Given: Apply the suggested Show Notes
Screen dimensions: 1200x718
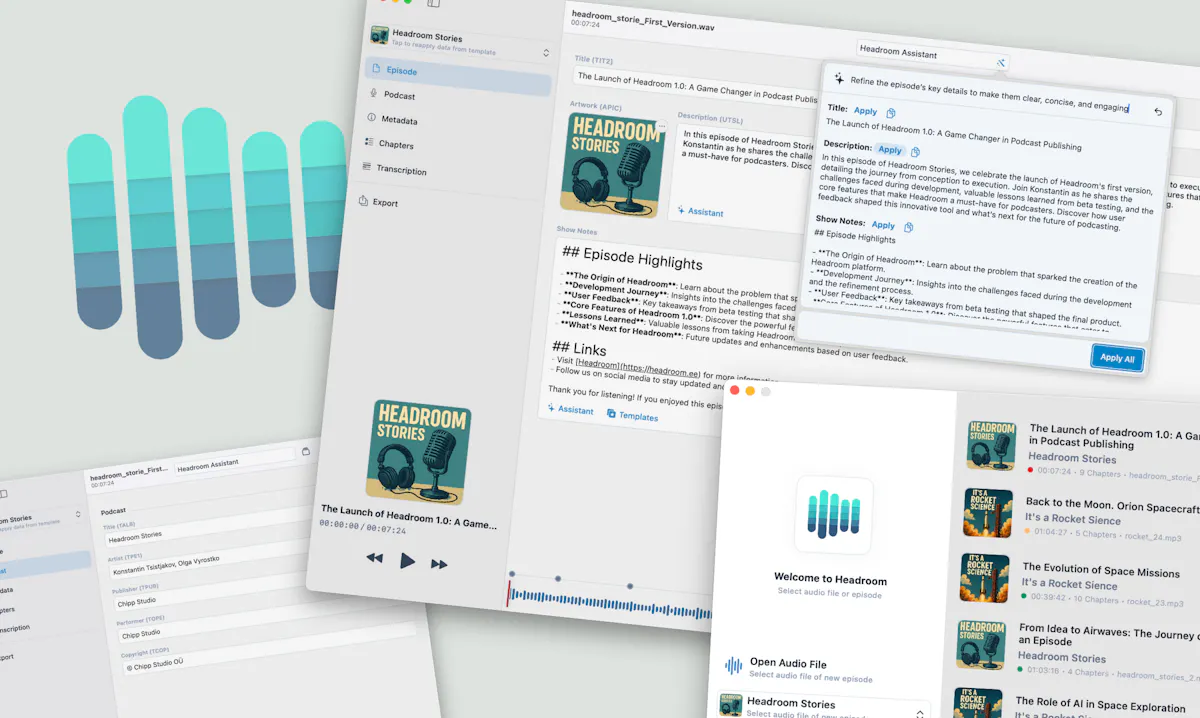Looking at the screenshot, I should (x=883, y=225).
